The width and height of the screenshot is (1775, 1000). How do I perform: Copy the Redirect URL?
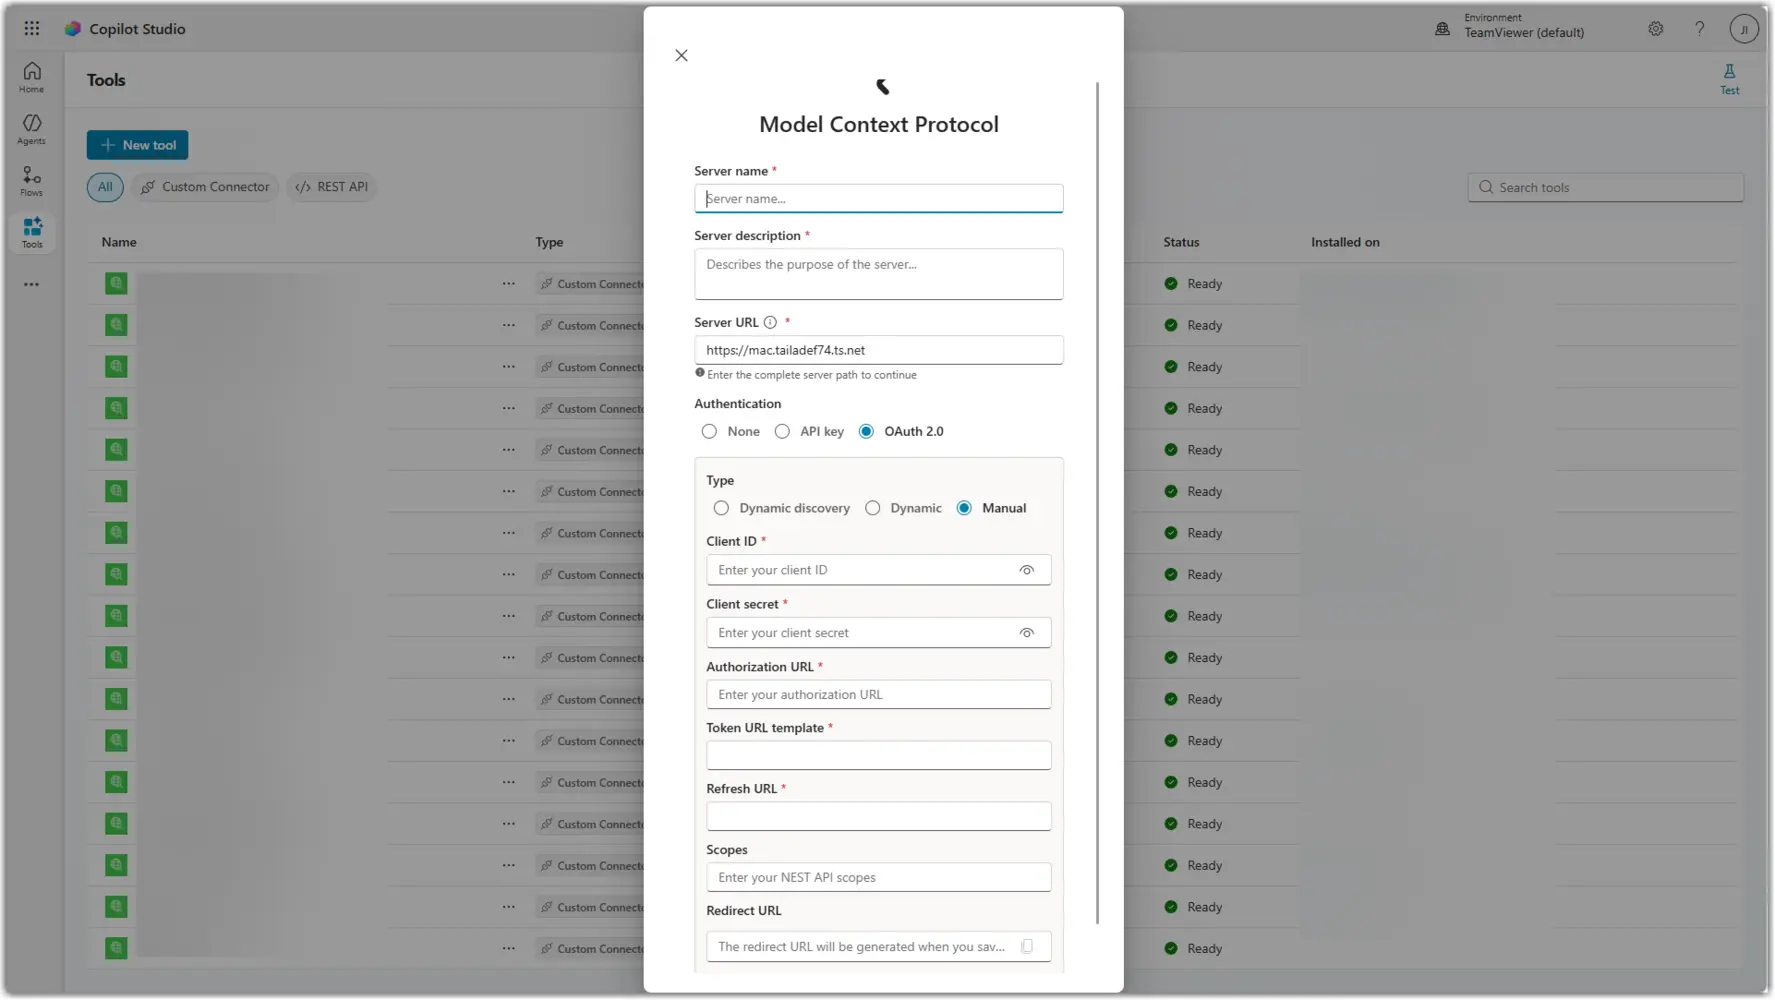(1027, 947)
